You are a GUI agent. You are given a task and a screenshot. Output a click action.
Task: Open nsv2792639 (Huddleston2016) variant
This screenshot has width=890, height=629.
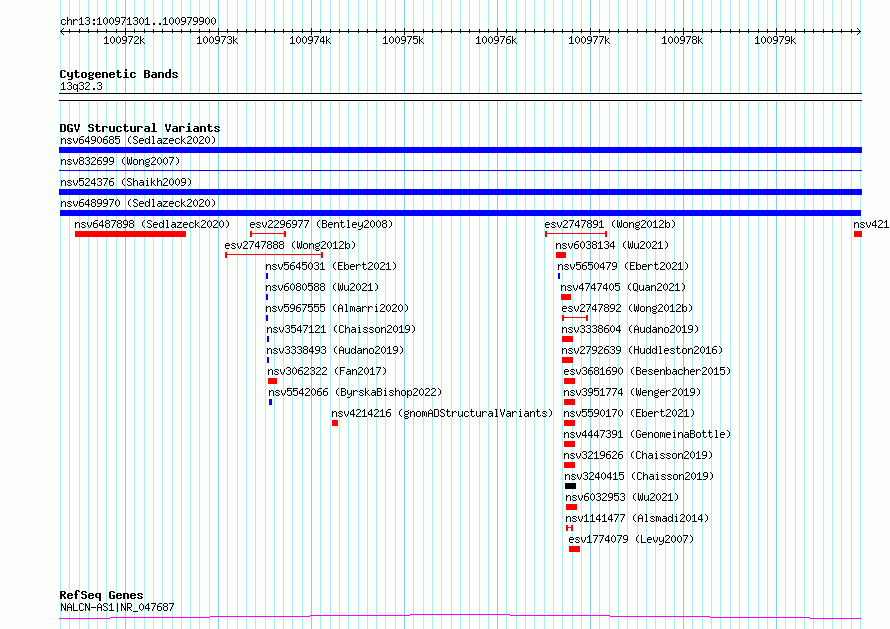coord(643,350)
